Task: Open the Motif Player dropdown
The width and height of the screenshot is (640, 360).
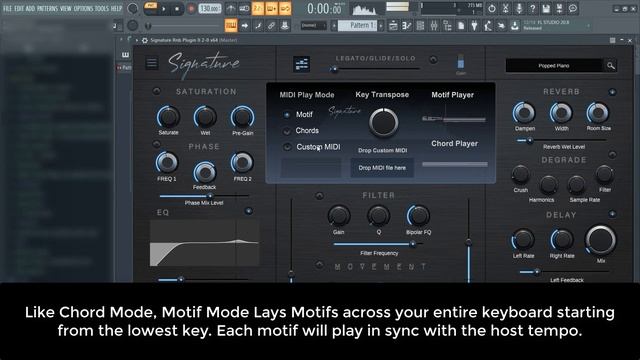Action: click(x=453, y=119)
